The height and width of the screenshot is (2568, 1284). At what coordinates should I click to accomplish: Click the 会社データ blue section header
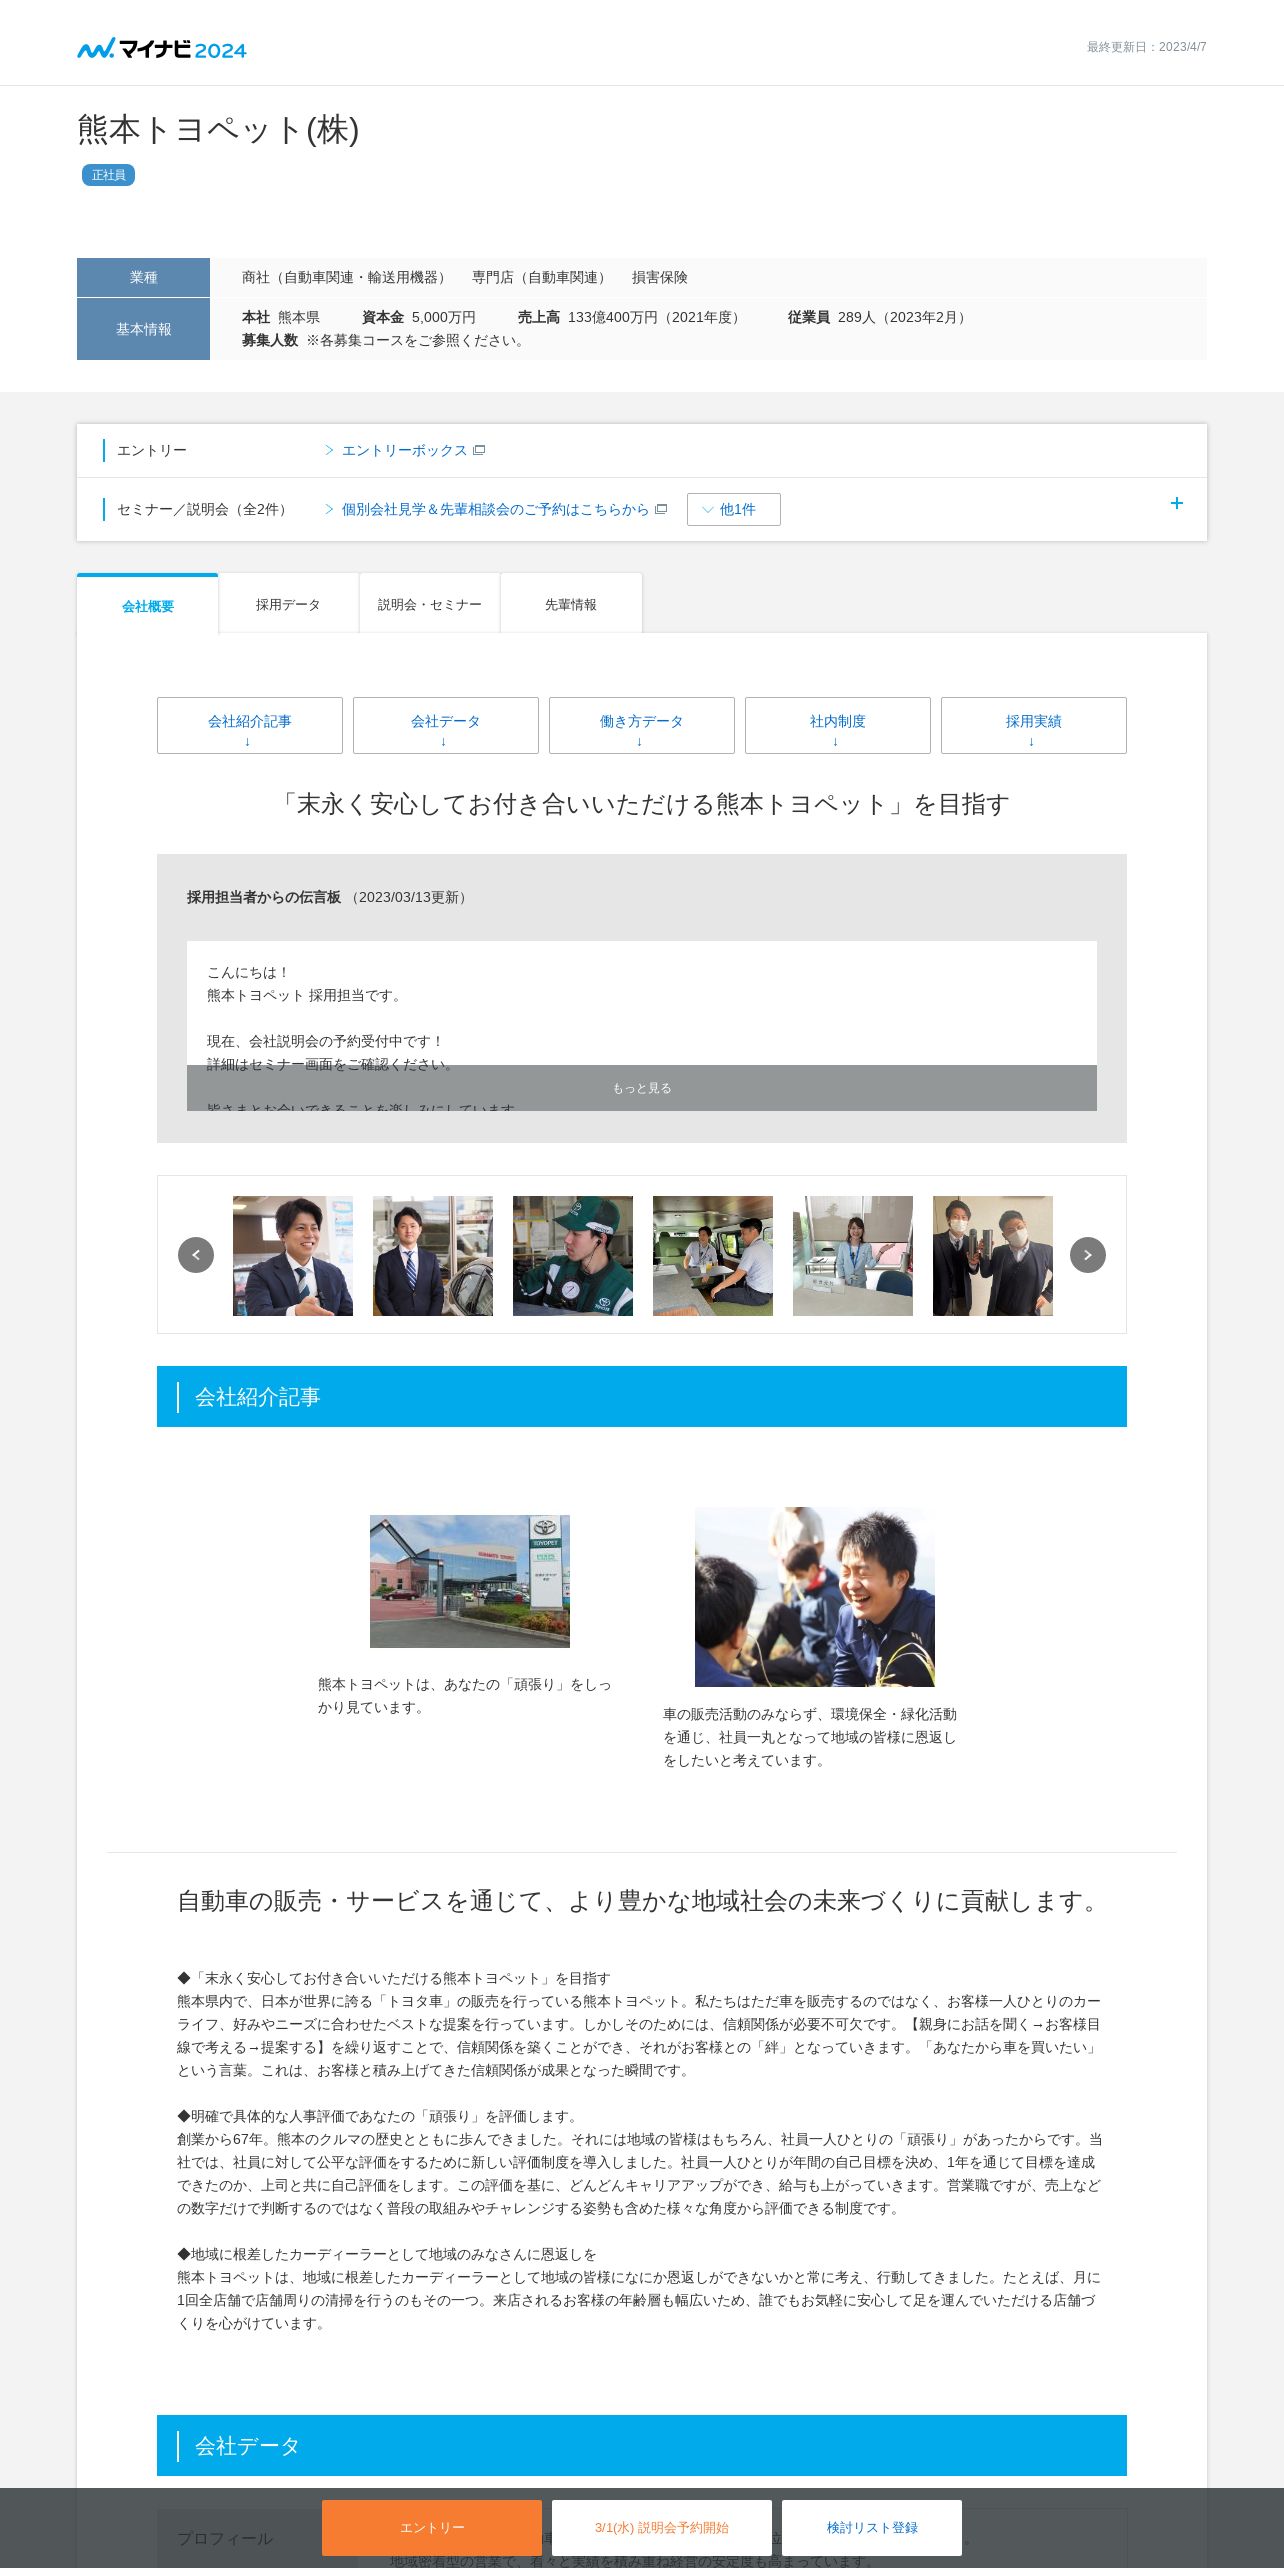click(x=642, y=2446)
